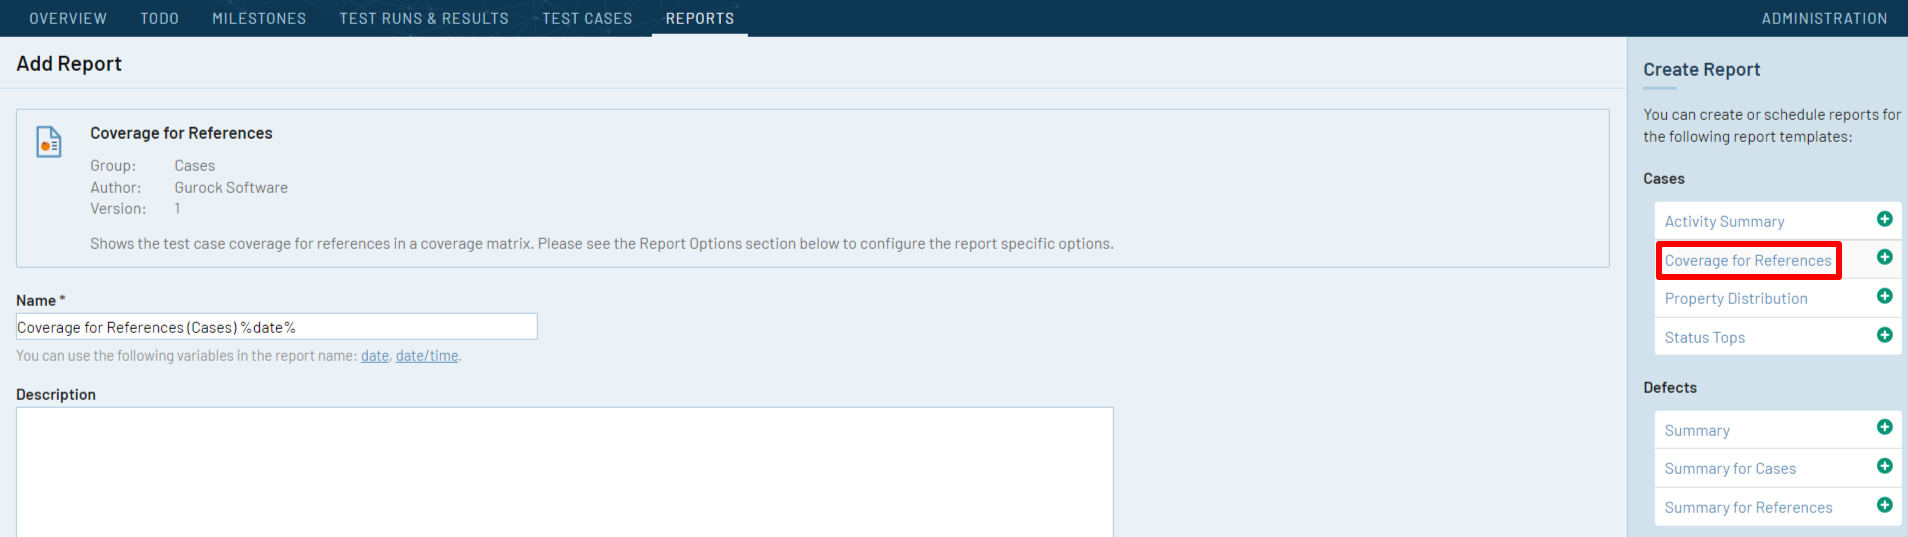Go to the Milestones tab

tap(259, 18)
